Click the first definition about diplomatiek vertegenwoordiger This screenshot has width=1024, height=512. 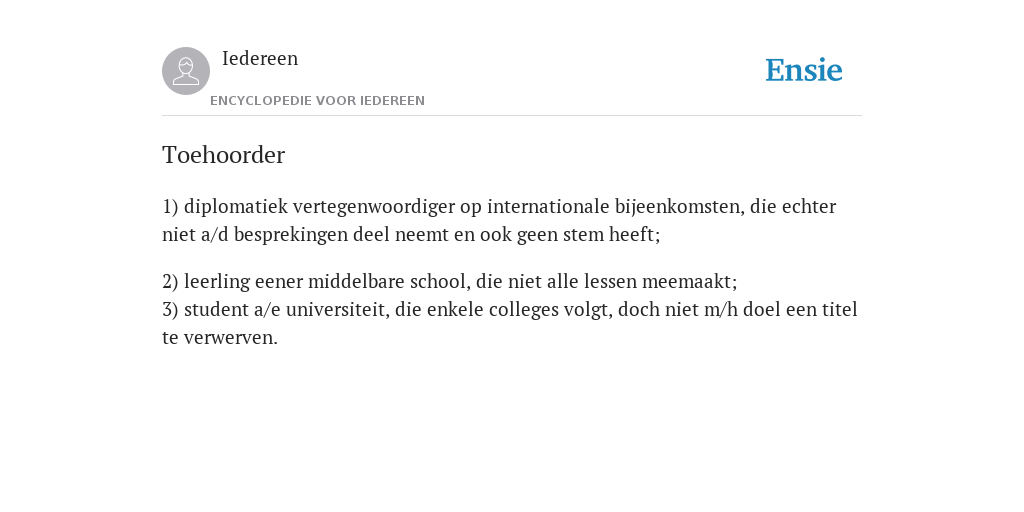tap(499, 220)
